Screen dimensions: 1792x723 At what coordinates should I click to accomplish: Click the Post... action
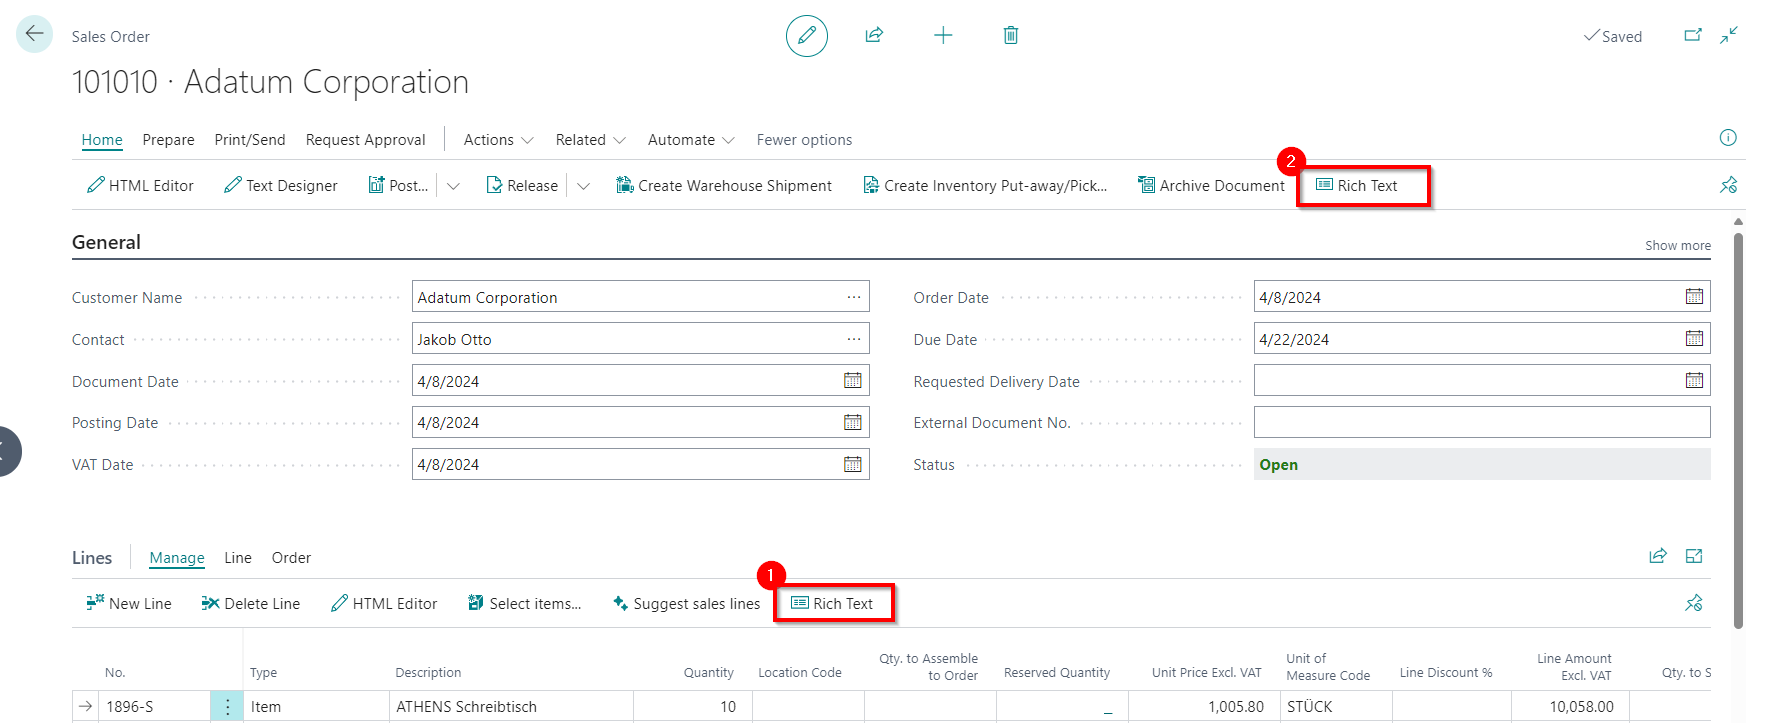click(x=398, y=185)
